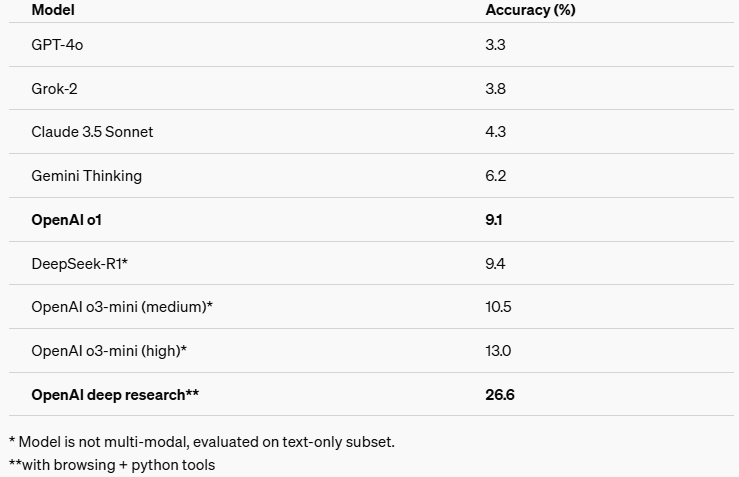Click the Model column header
This screenshot has height=477, width=739.
click(x=53, y=10)
